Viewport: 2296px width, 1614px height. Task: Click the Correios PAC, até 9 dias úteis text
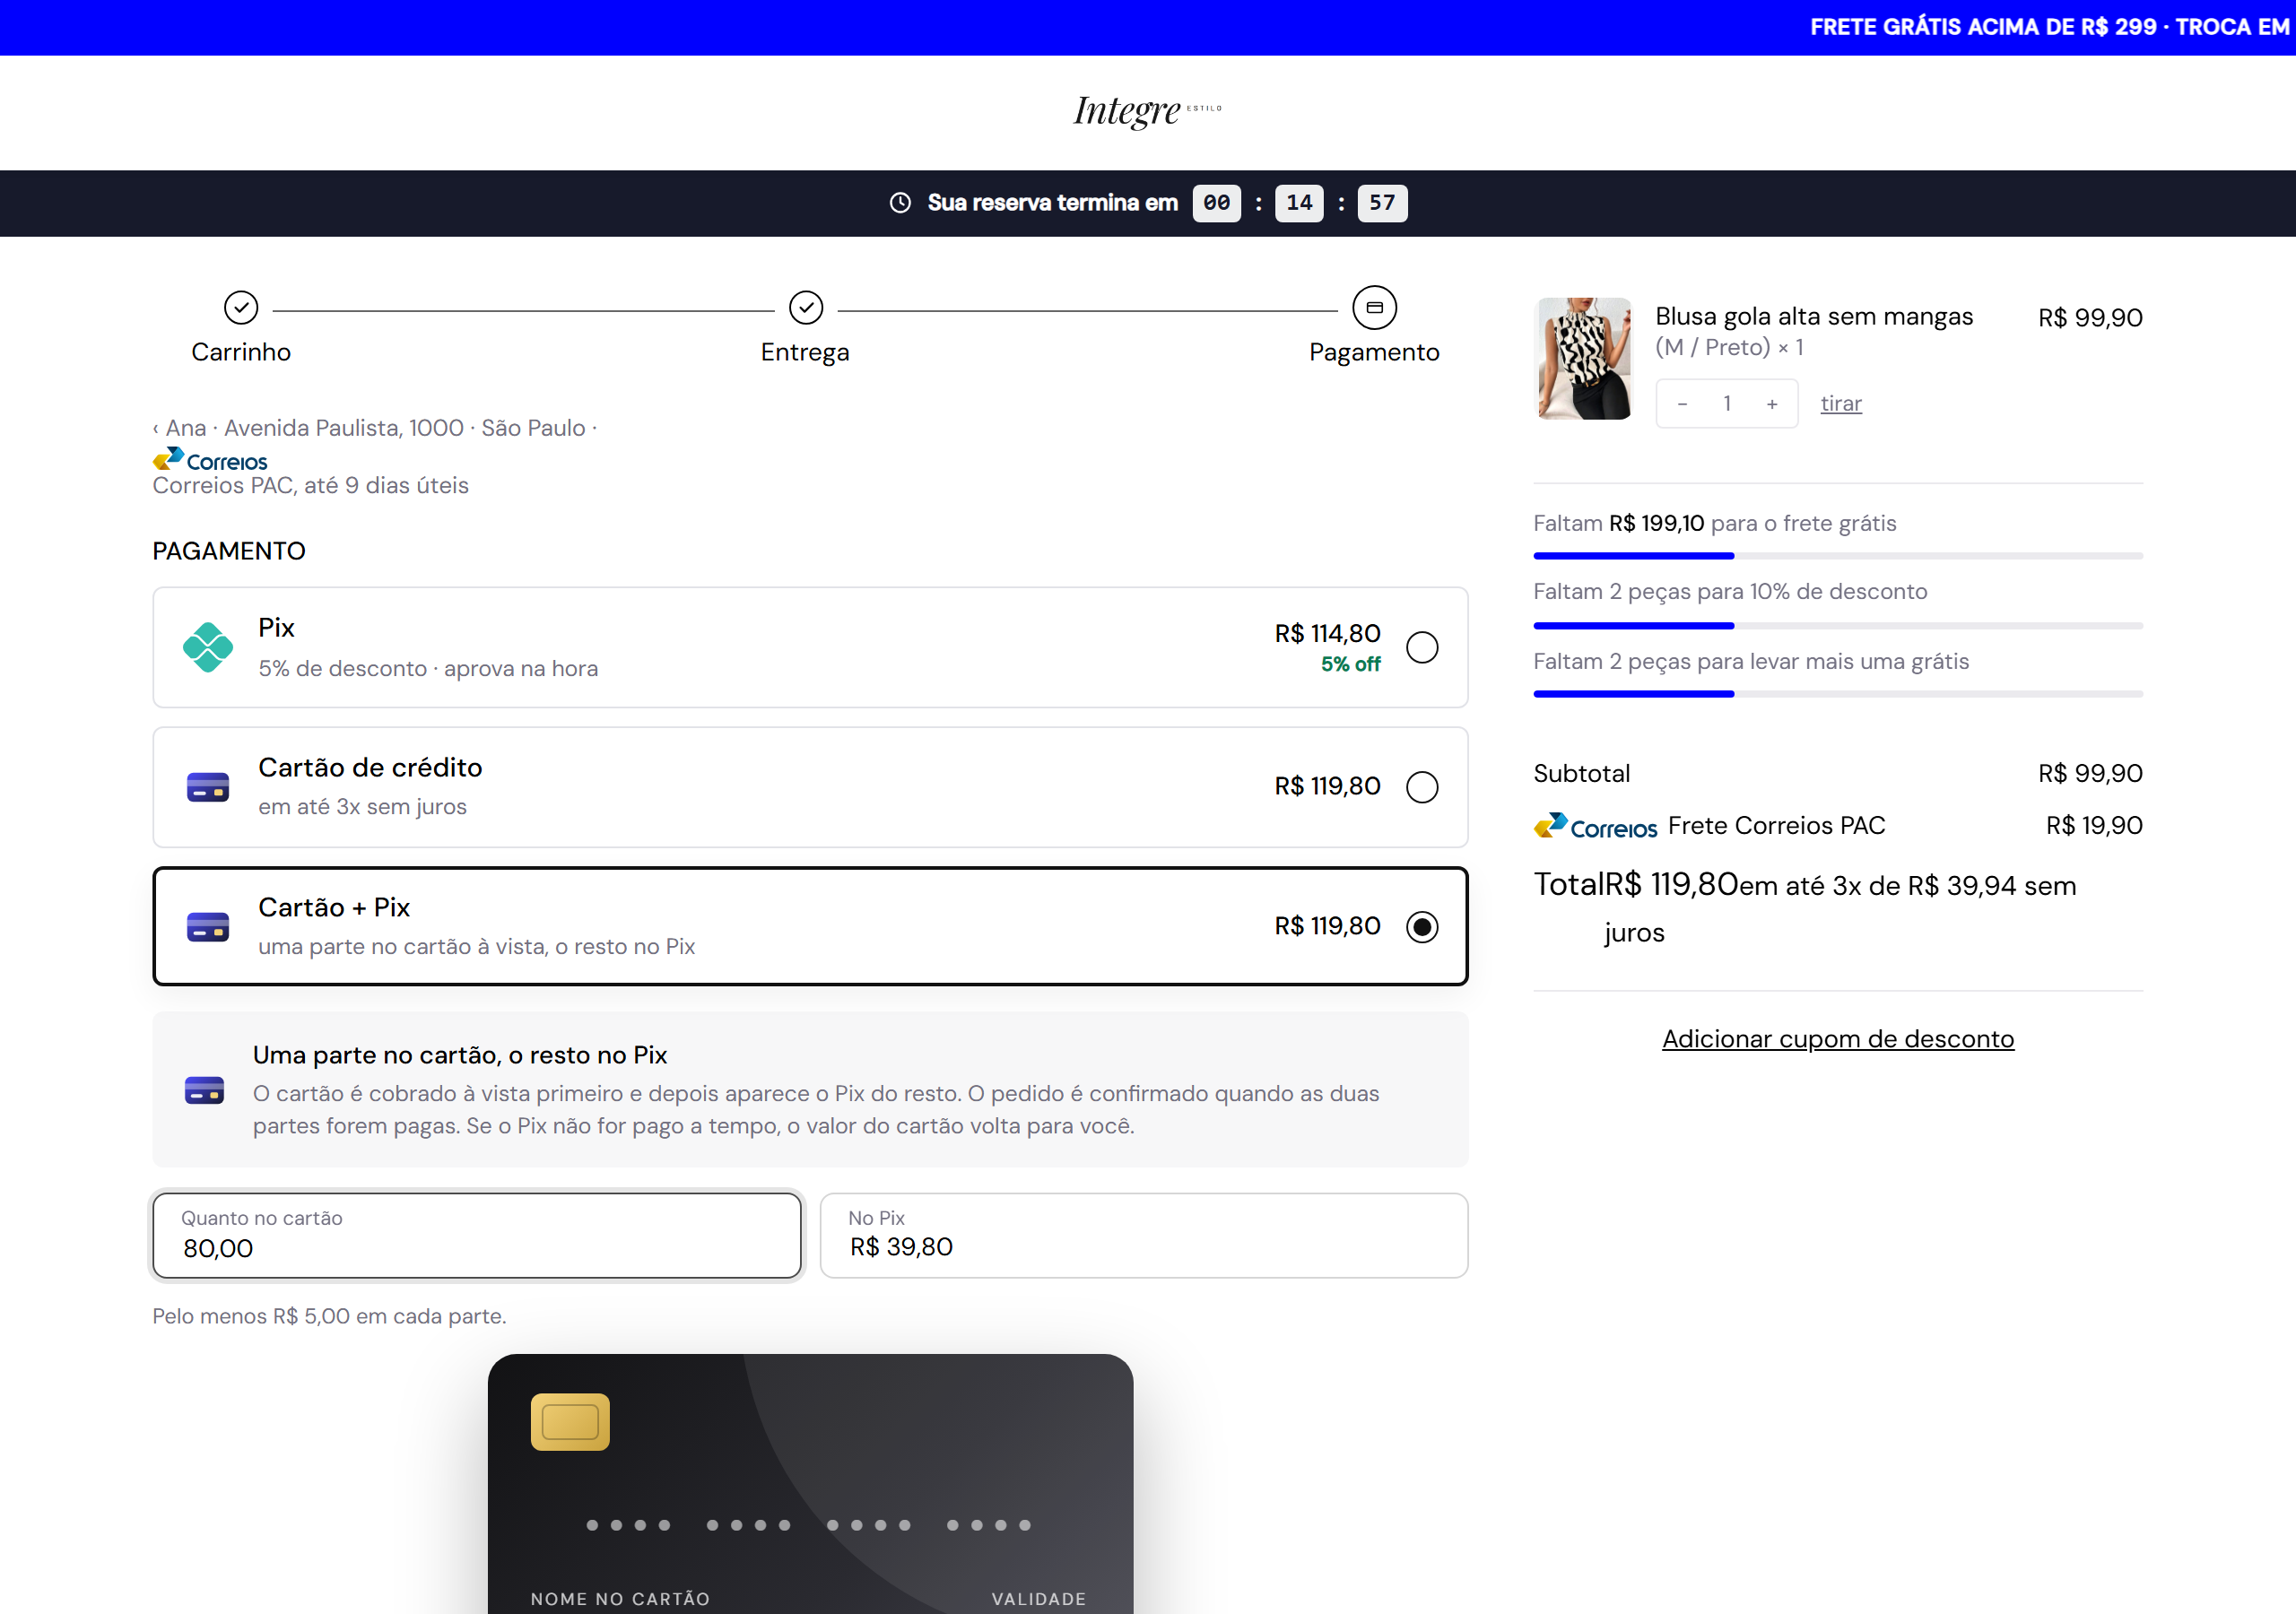pos(310,485)
